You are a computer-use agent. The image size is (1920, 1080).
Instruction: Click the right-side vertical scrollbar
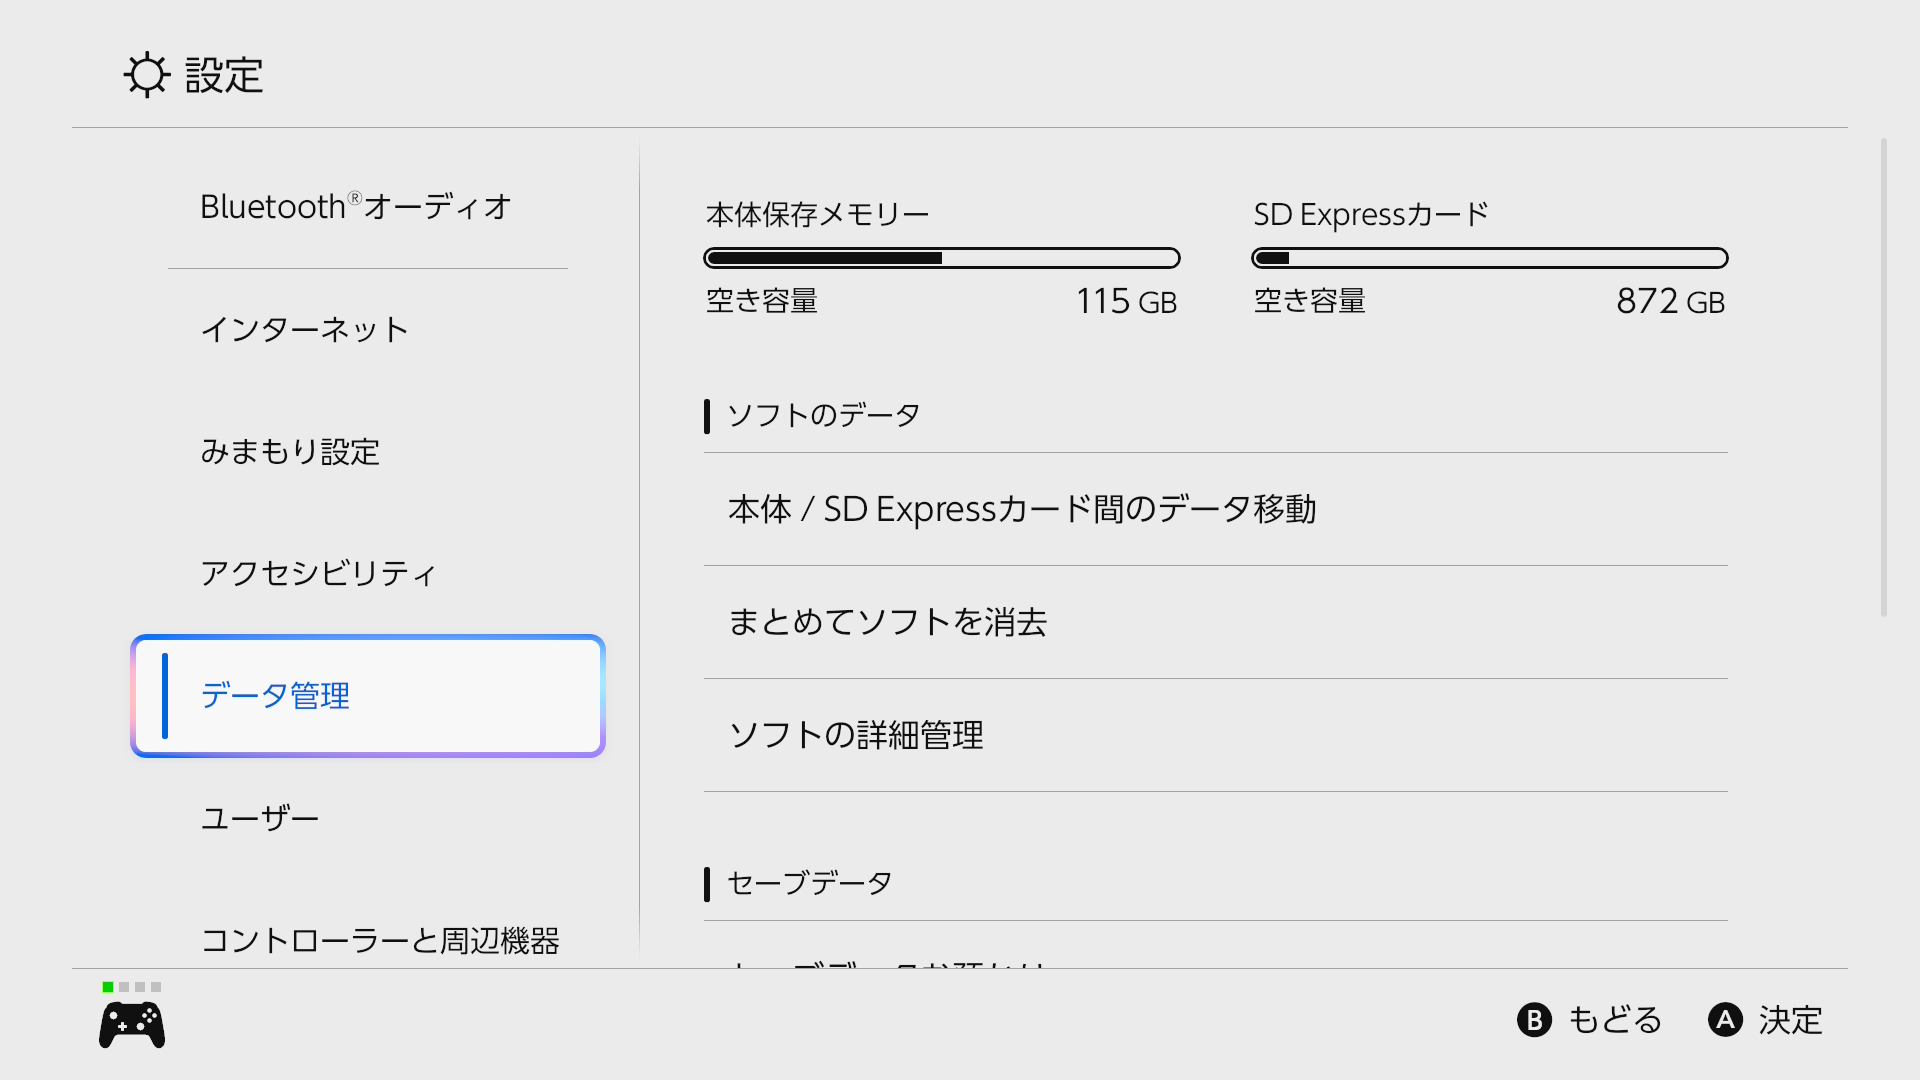1884,378
